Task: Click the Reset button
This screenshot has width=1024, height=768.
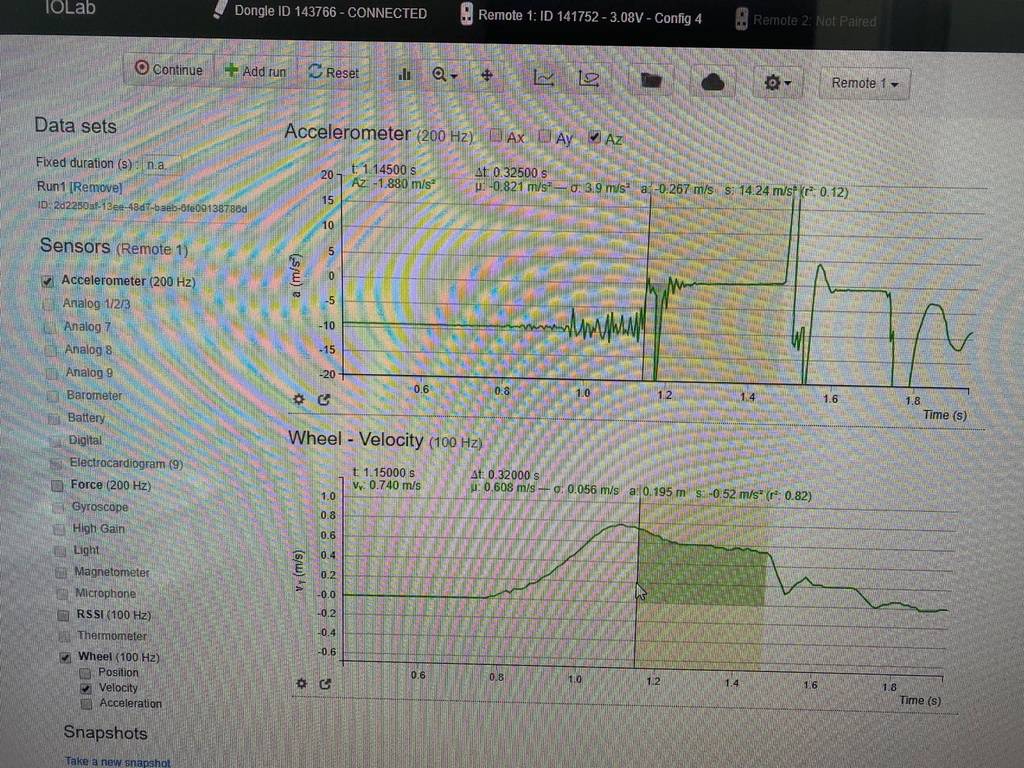Action: pyautogui.click(x=334, y=72)
